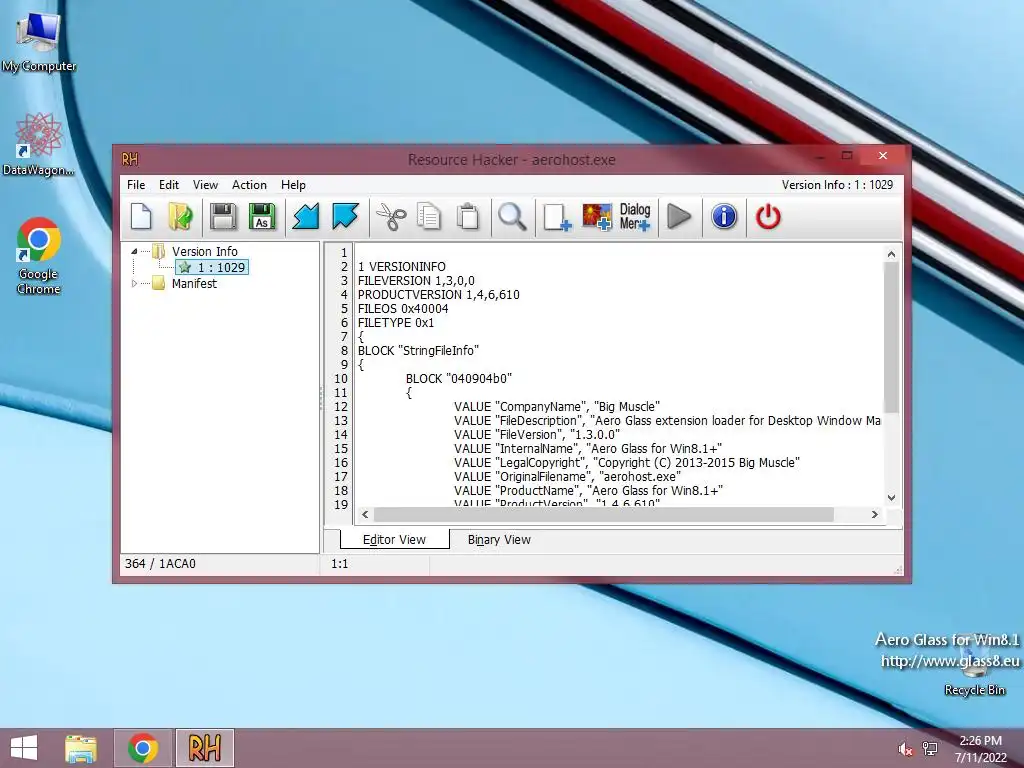Click the Add image resource icon

(597, 217)
